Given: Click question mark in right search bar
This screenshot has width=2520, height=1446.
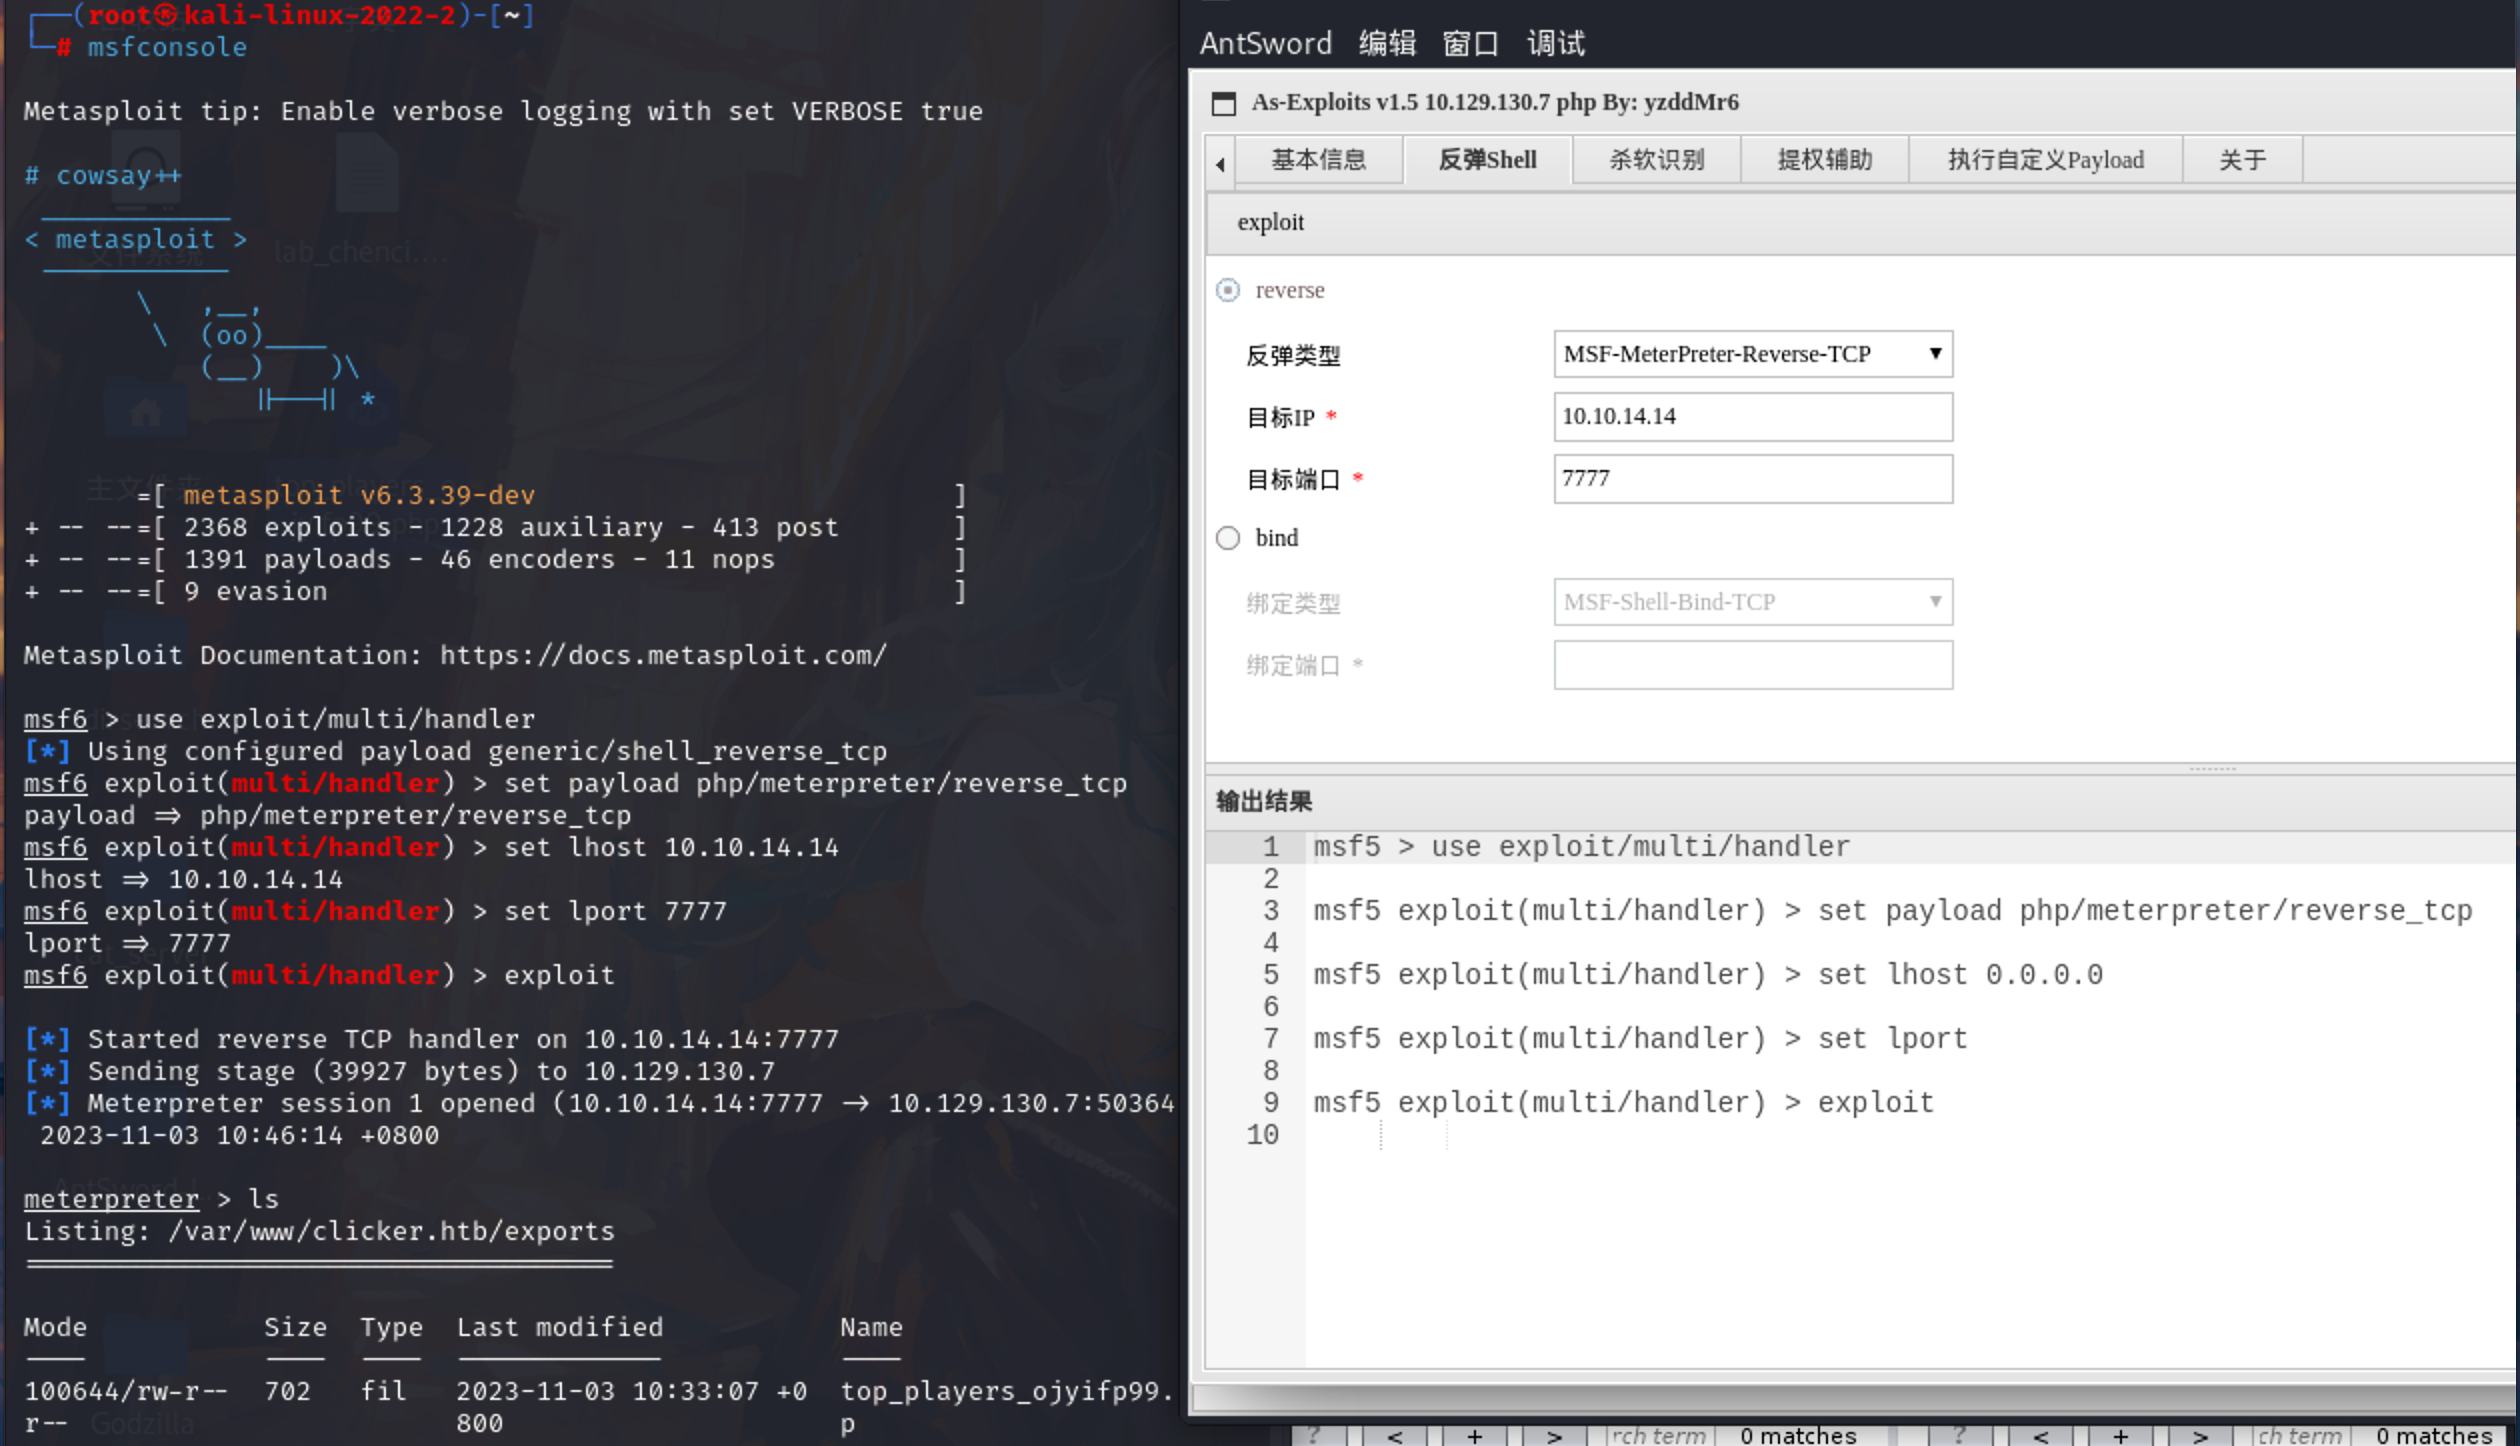Looking at the screenshot, I should (x=1959, y=1435).
